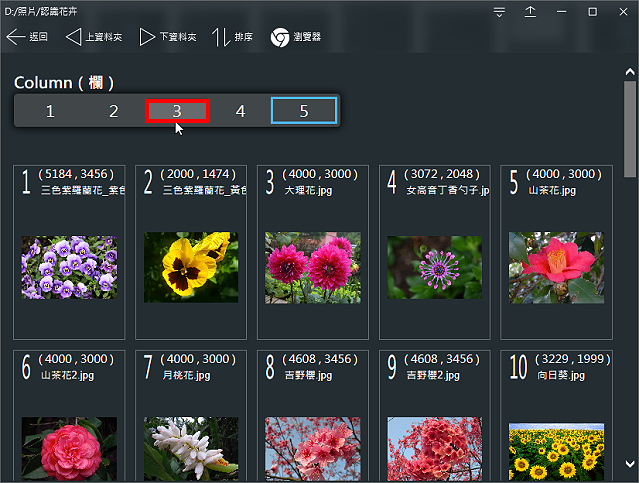
Task: Click the 瀏覽器 label
Action: (307, 37)
